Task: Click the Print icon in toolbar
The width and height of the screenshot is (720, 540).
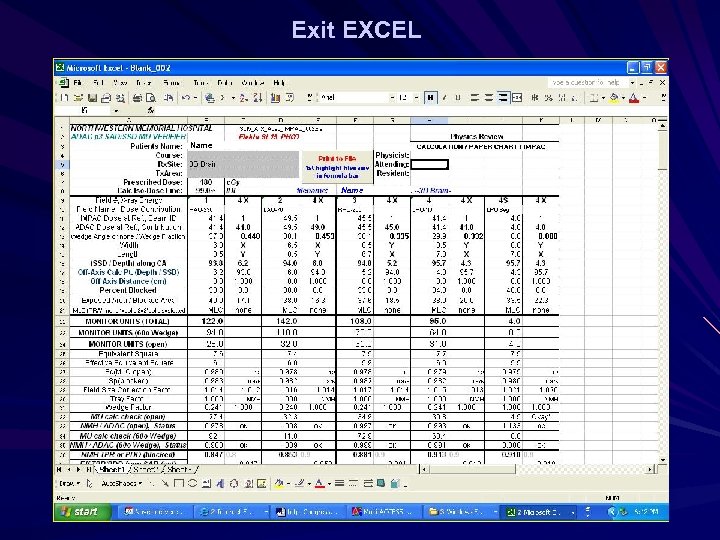Action: (137, 98)
